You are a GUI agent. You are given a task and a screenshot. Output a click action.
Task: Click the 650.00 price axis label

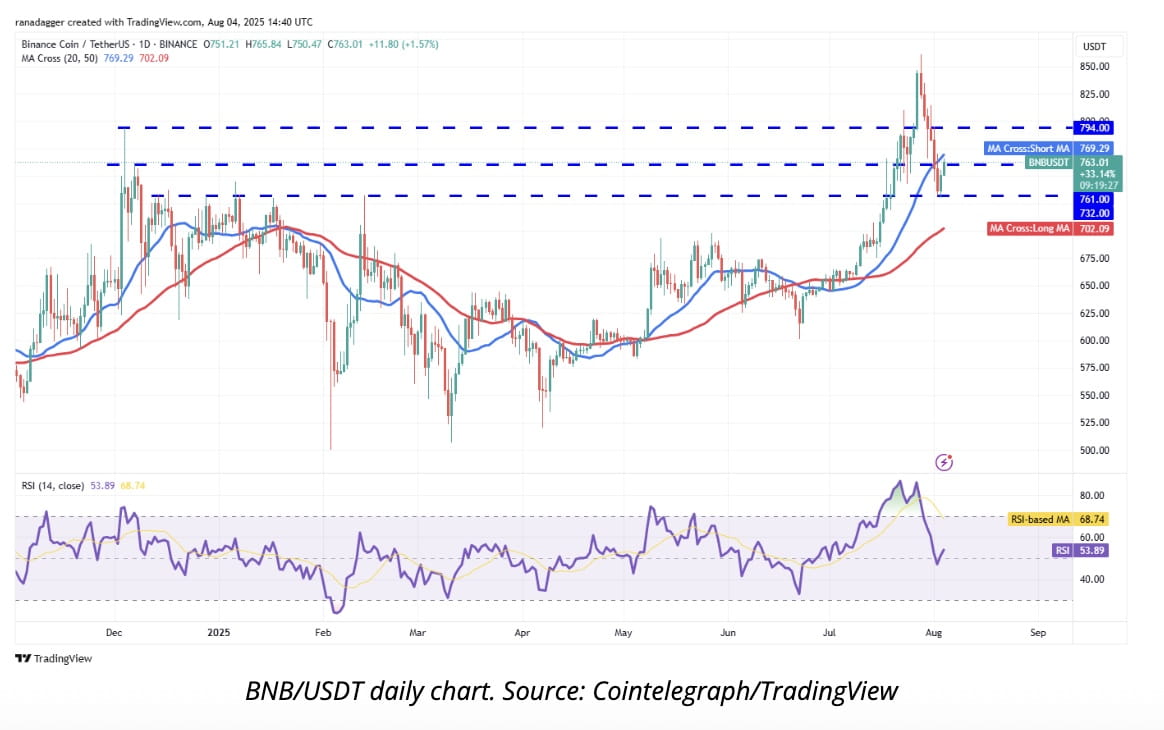click(1094, 285)
